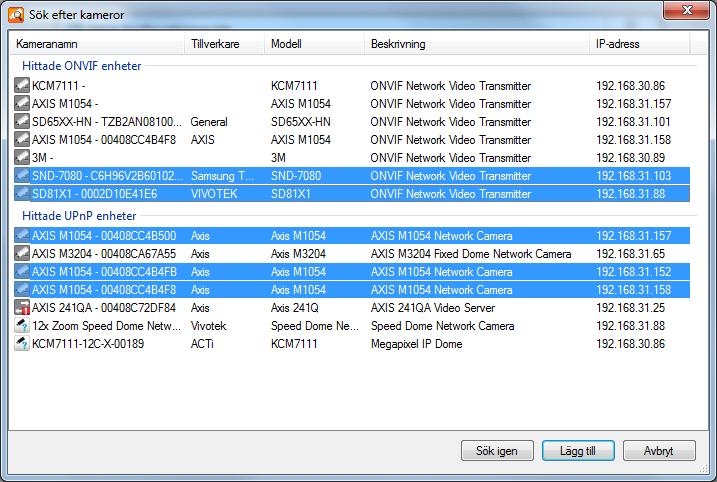
Task: Click the icon for ONVIF AXIS M1054 - 00408CC4B4F8
Action: 21,139
